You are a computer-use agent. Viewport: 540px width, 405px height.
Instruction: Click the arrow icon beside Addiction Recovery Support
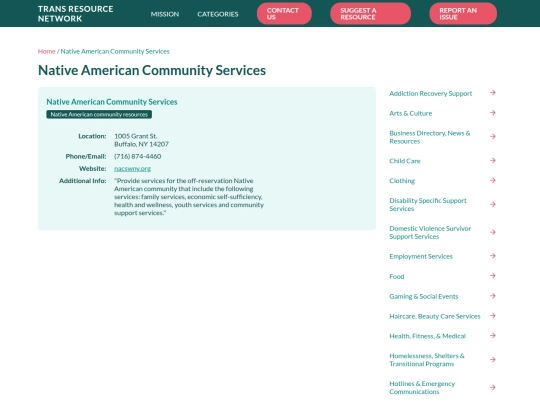pos(493,93)
